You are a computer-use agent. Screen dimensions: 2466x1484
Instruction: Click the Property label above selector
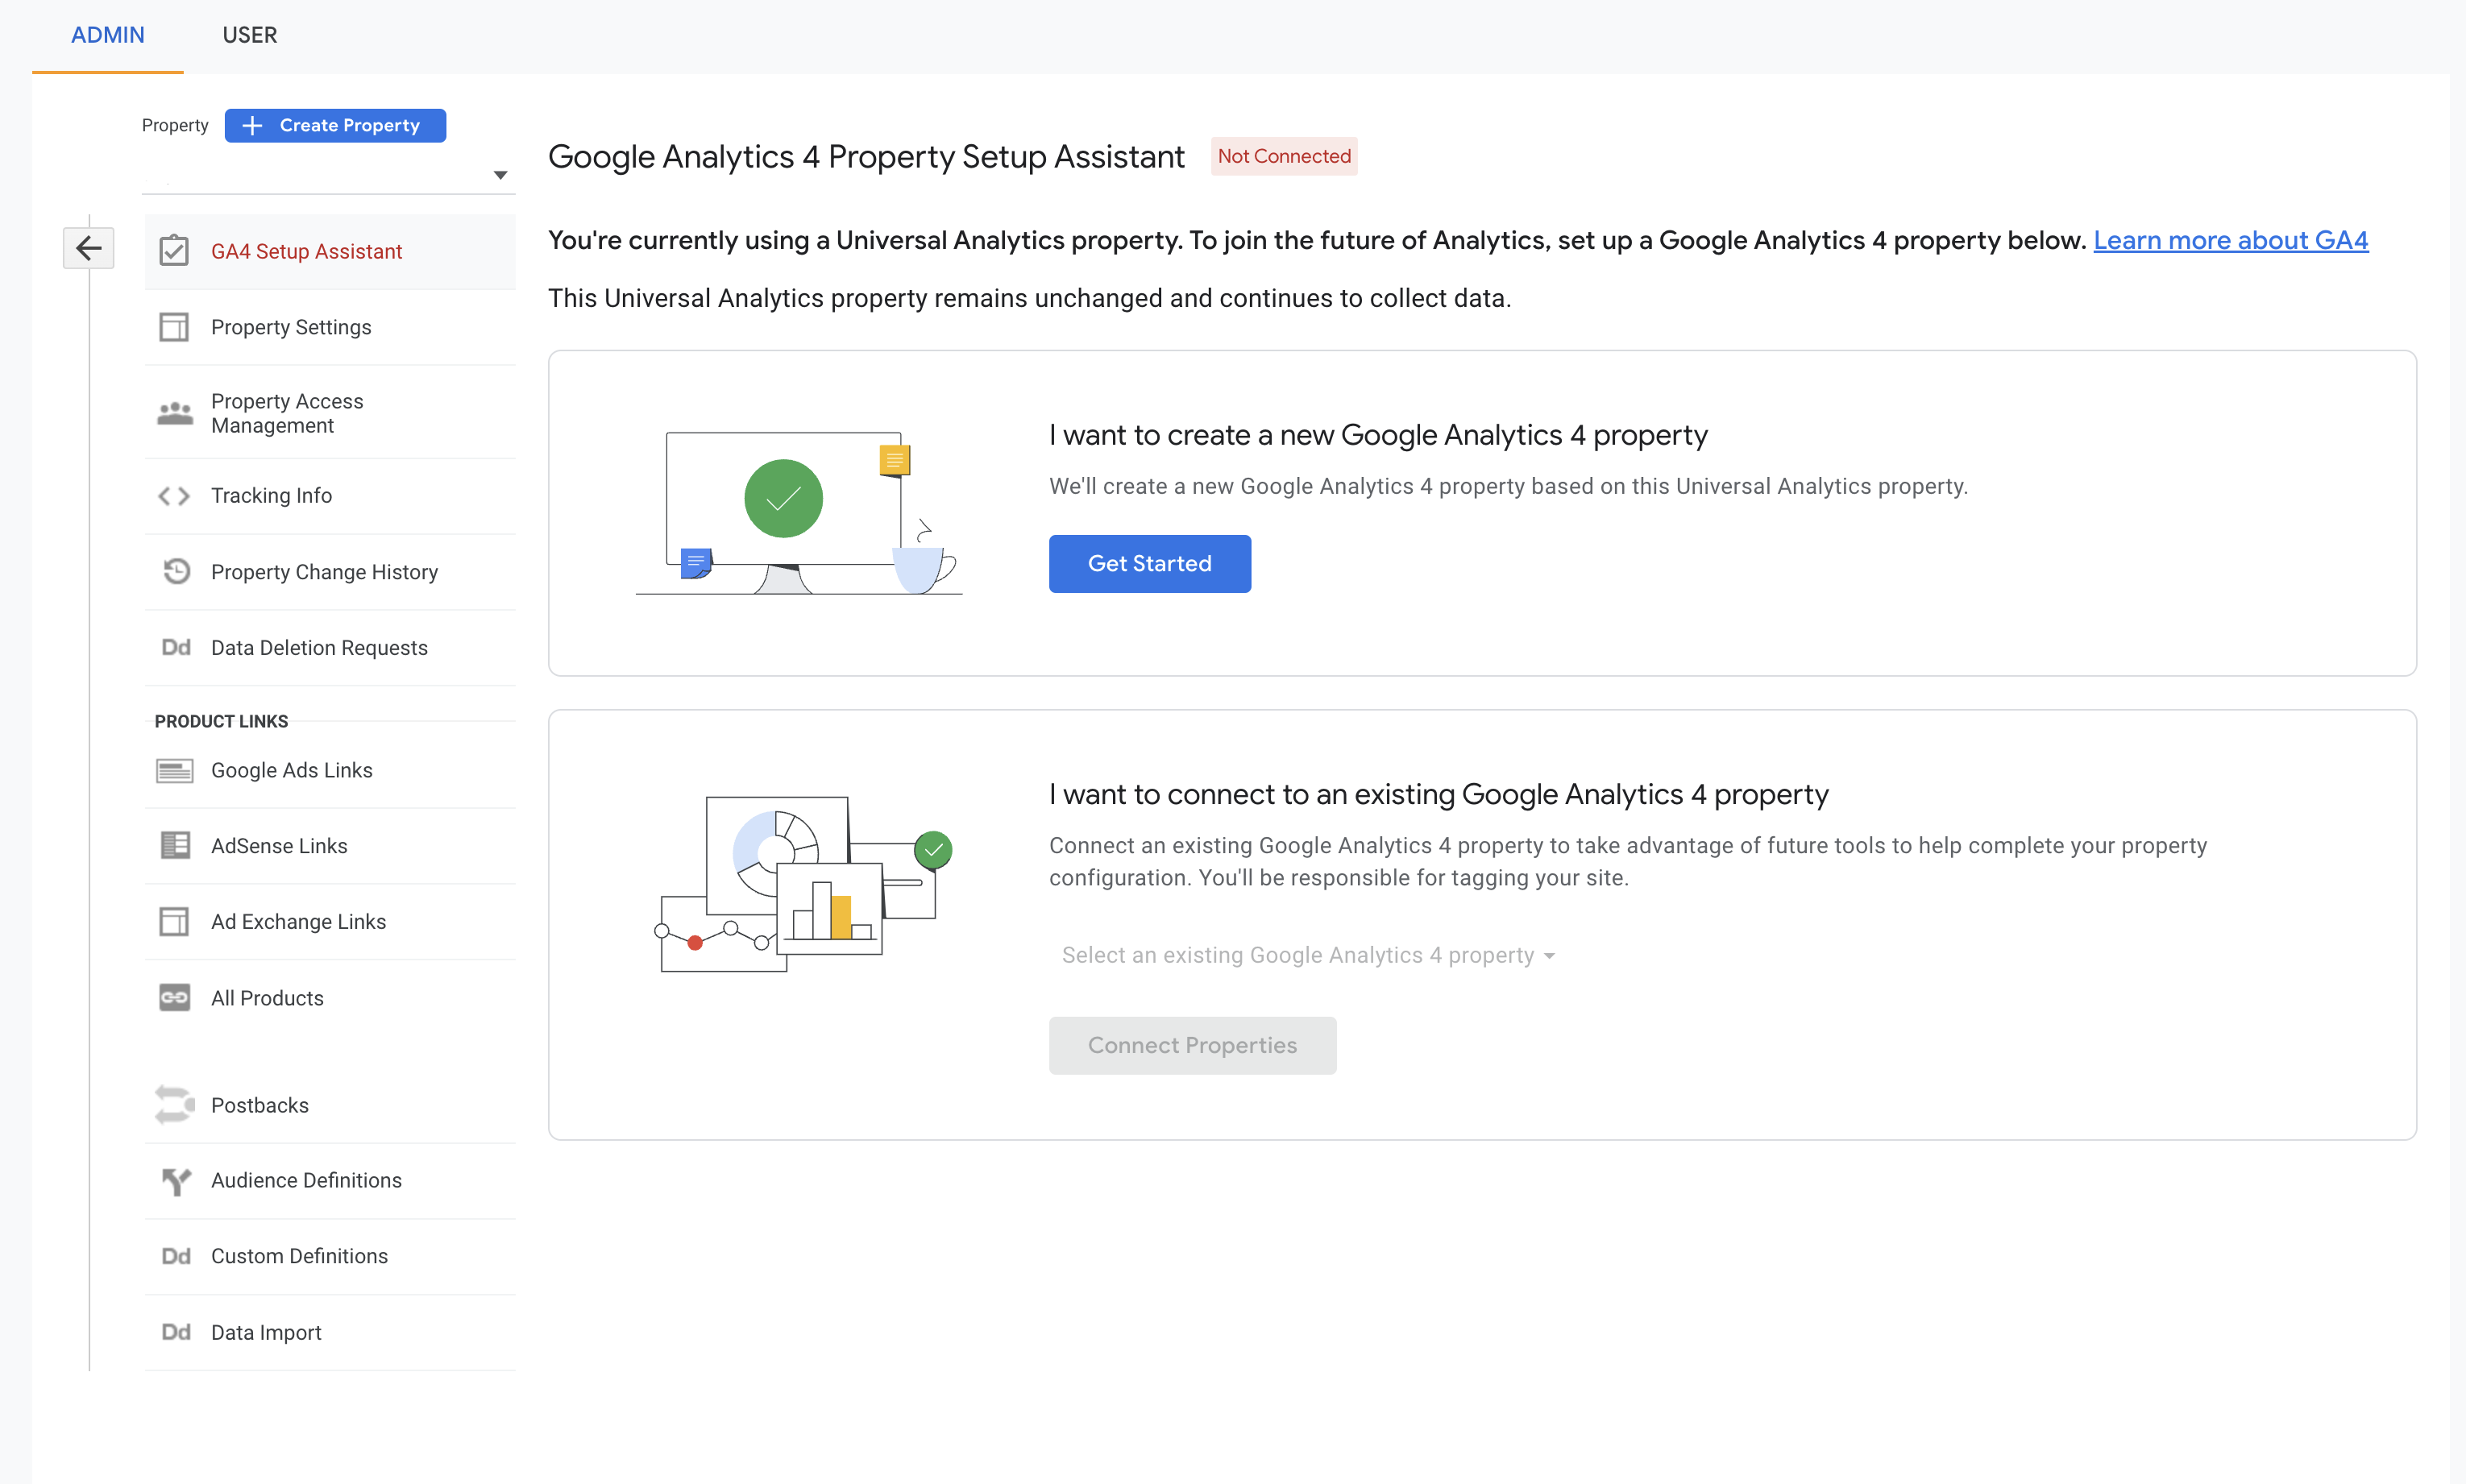tap(175, 126)
